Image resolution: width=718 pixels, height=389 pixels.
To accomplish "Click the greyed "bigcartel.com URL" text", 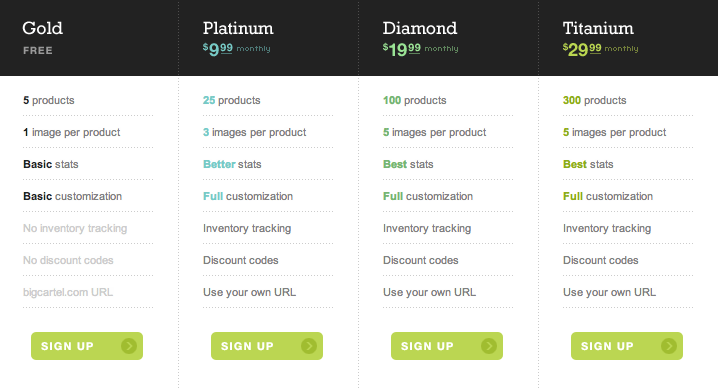I will pyautogui.click(x=68, y=292).
